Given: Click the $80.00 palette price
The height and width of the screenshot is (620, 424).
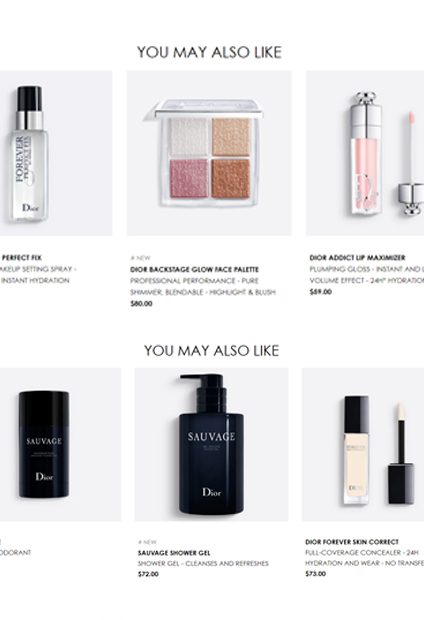Looking at the screenshot, I should 141,304.
